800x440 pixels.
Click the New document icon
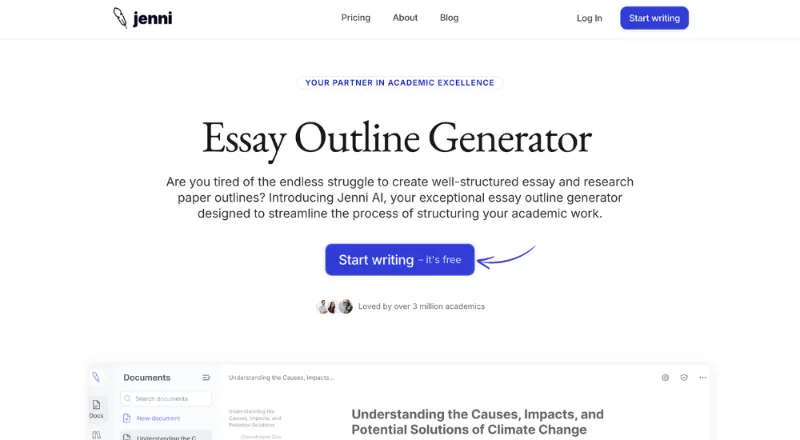(x=126, y=418)
